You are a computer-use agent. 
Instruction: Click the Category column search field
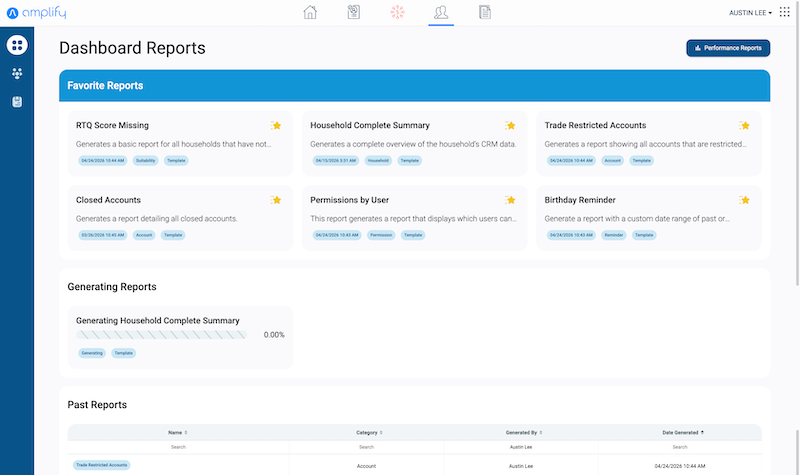366,447
